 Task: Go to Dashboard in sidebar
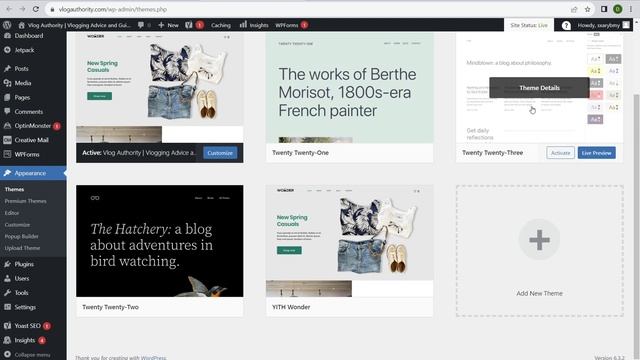tap(29, 36)
